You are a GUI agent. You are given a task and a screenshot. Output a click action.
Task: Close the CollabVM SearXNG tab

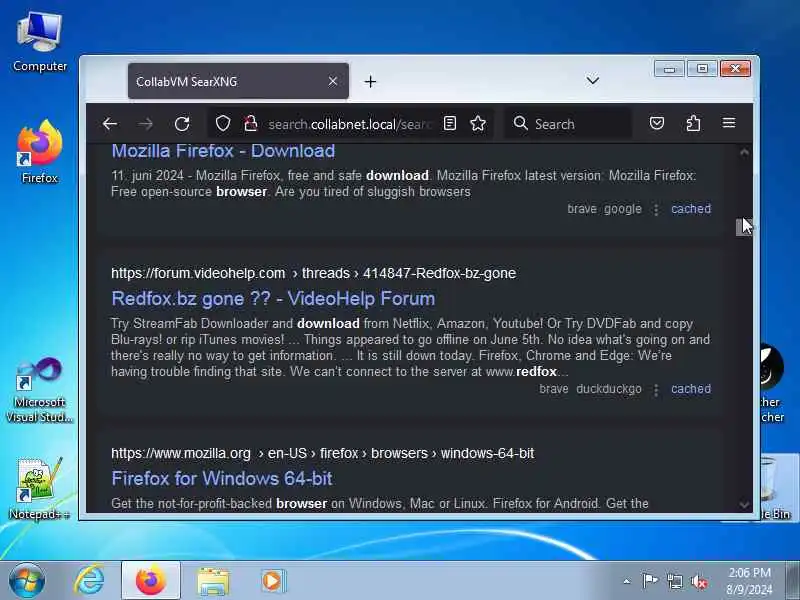[x=333, y=81]
